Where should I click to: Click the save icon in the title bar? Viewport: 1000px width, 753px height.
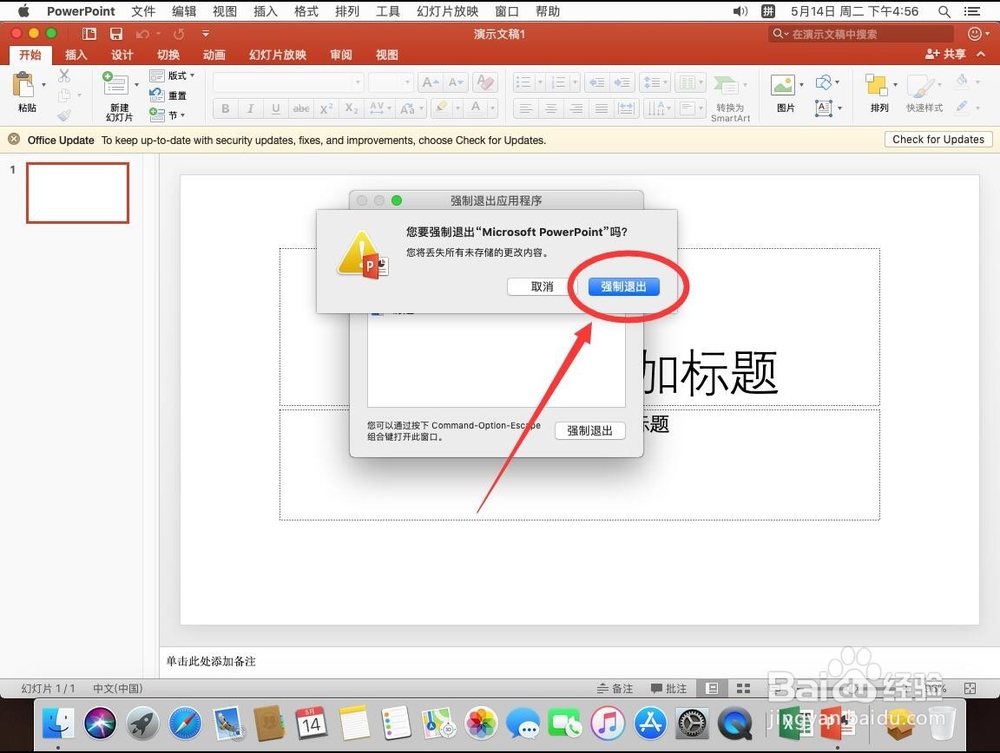[x=116, y=34]
